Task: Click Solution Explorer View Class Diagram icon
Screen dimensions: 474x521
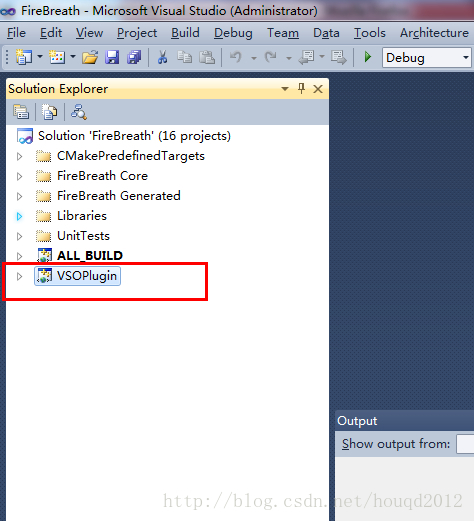Action: pos(79,112)
